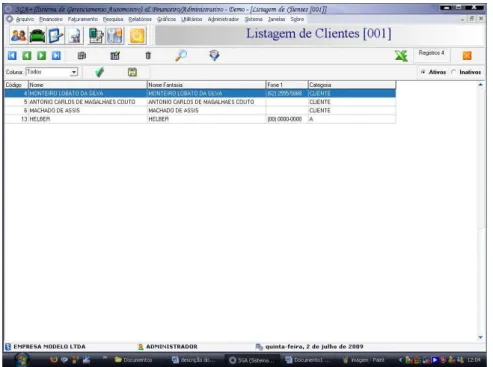Sort by Nome Fantasia column header
The width and height of the screenshot is (493, 367).
206,85
